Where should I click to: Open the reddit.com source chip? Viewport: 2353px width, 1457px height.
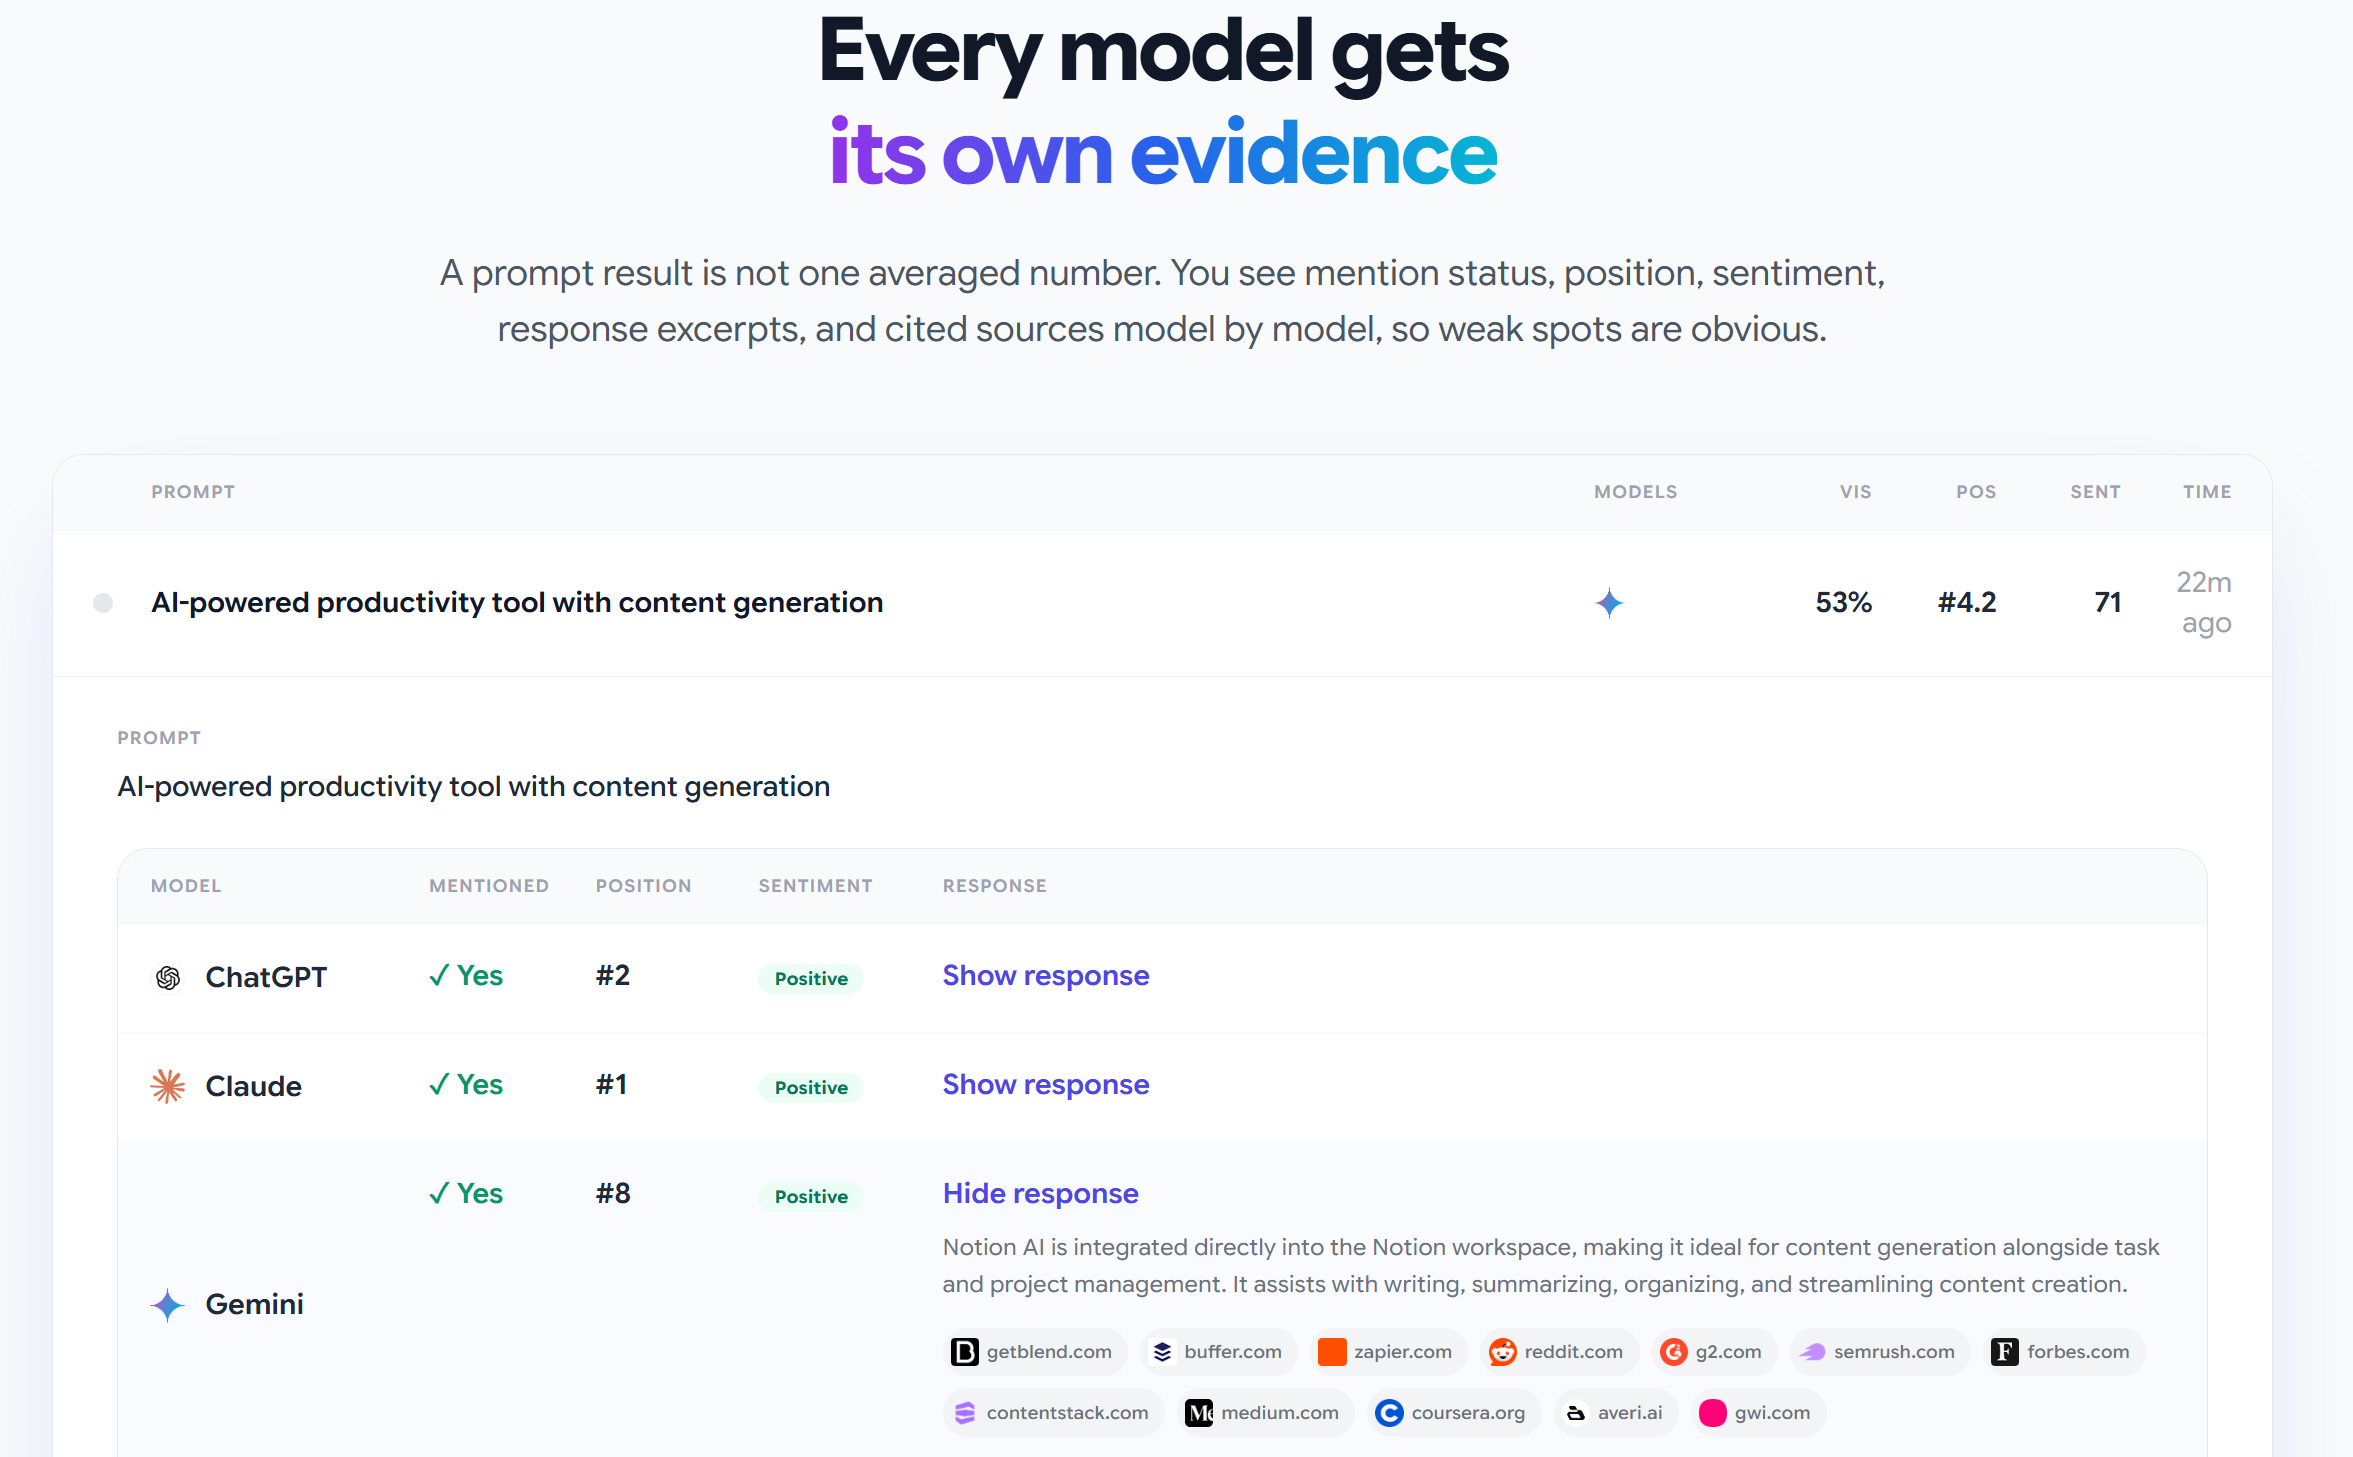tap(1558, 1351)
